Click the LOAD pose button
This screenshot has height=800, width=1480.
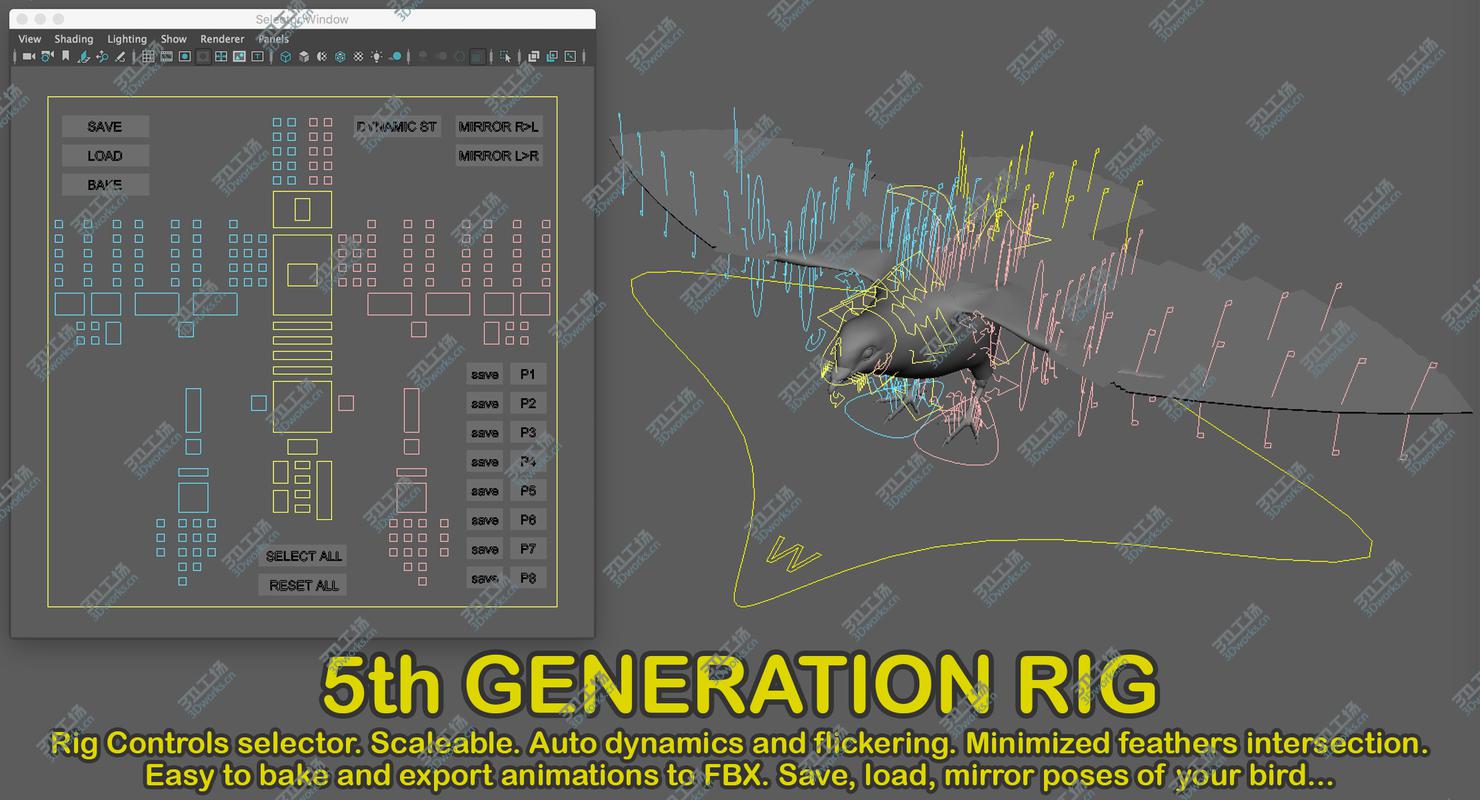click(x=105, y=155)
